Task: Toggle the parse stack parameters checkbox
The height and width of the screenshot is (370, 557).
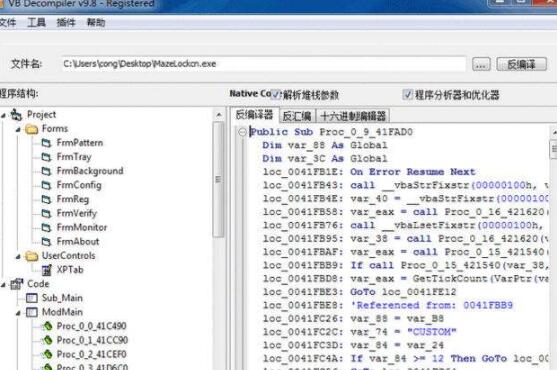Action: [276, 94]
